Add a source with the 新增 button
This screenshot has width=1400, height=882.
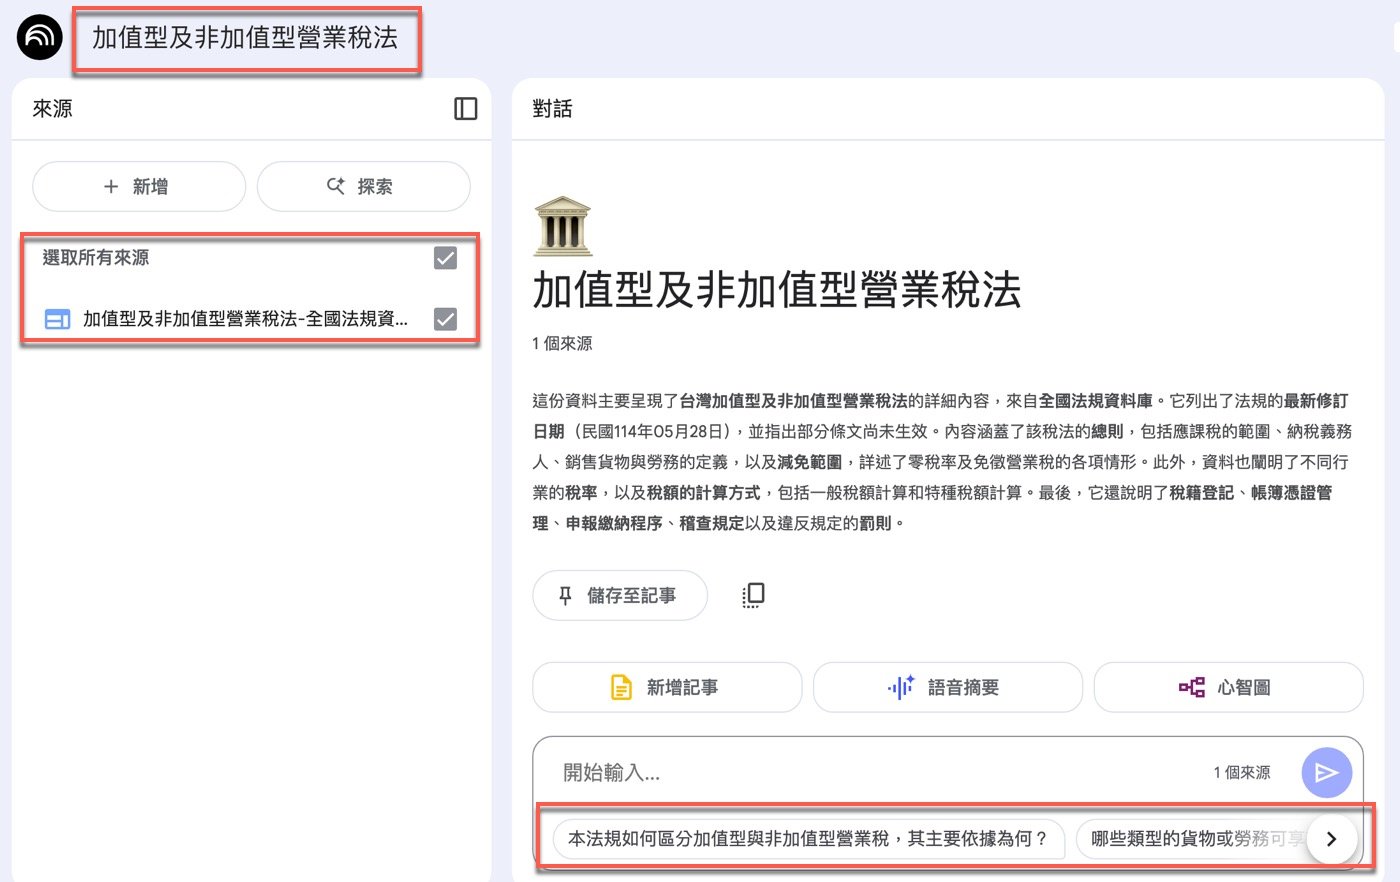click(x=139, y=186)
